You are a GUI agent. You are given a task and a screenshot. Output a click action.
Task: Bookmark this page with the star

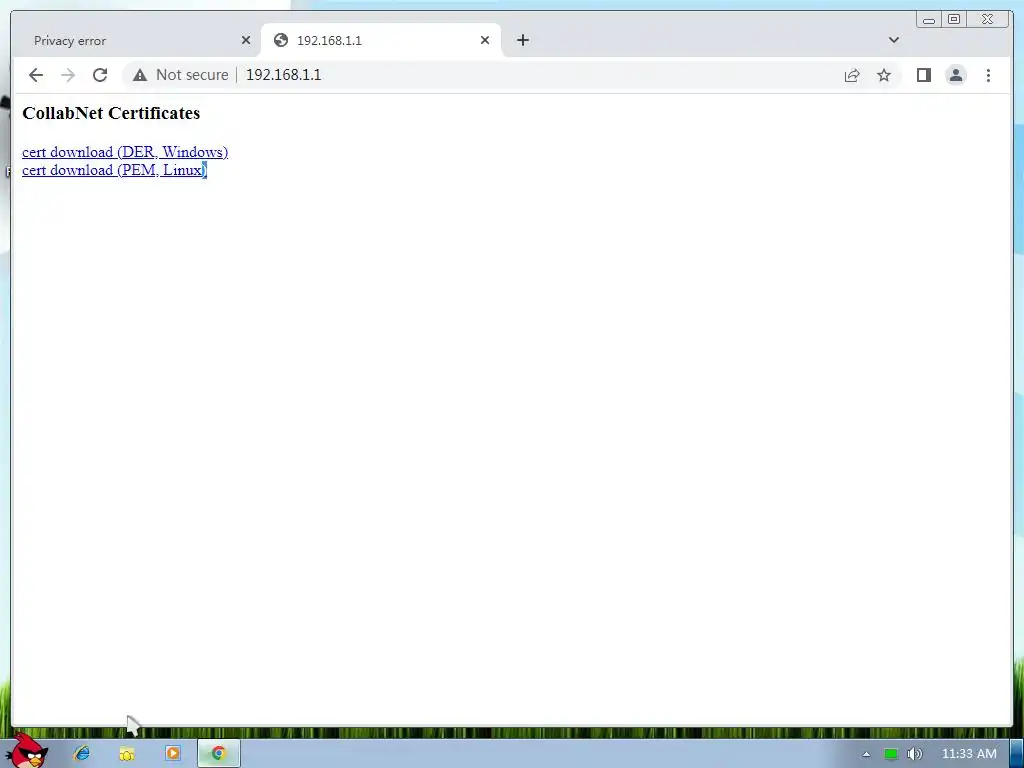tap(884, 75)
